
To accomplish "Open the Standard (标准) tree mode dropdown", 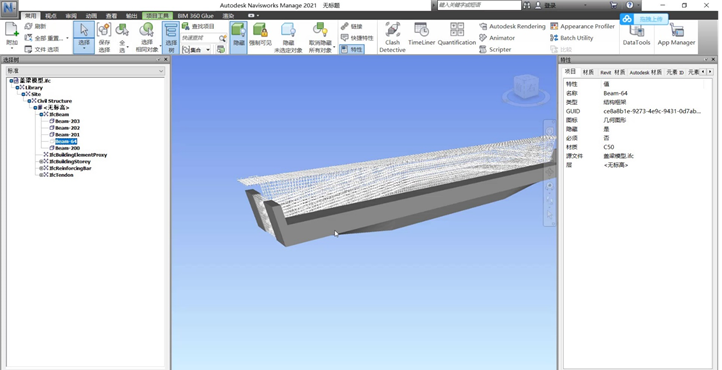I will [85, 71].
